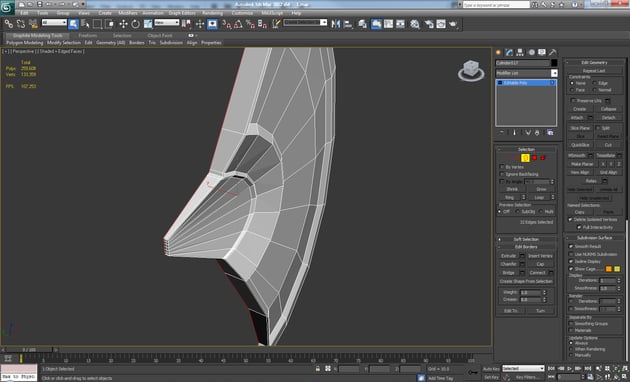Viewport: 630px width, 382px height.
Task: Click the Bridge button
Action: [509, 272]
